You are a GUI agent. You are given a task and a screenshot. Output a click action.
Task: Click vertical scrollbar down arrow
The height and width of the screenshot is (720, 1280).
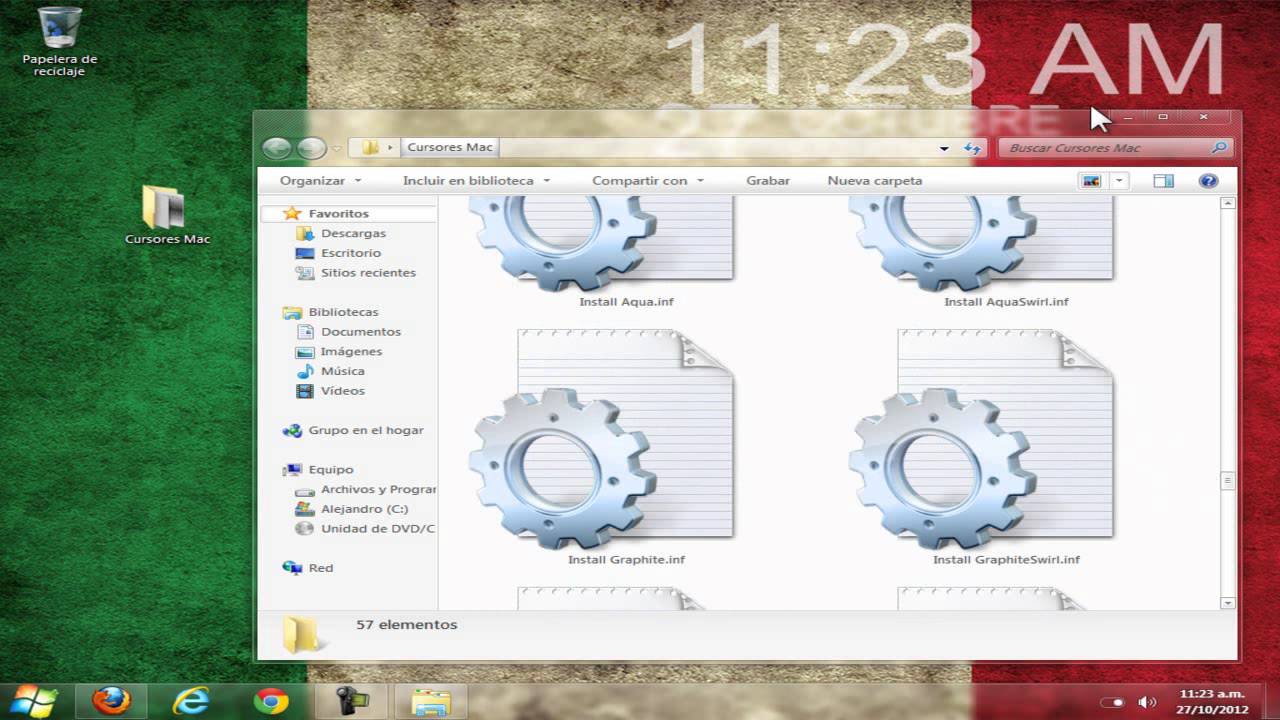point(1228,603)
